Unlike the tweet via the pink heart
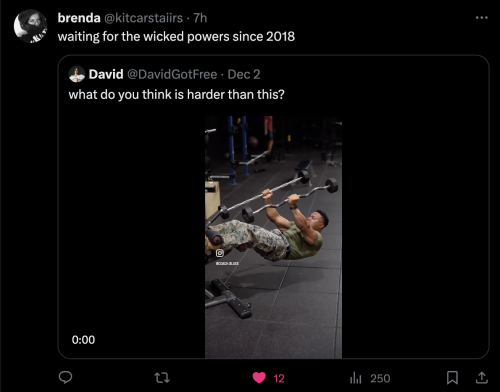The height and width of the screenshot is (392, 500). (x=259, y=378)
